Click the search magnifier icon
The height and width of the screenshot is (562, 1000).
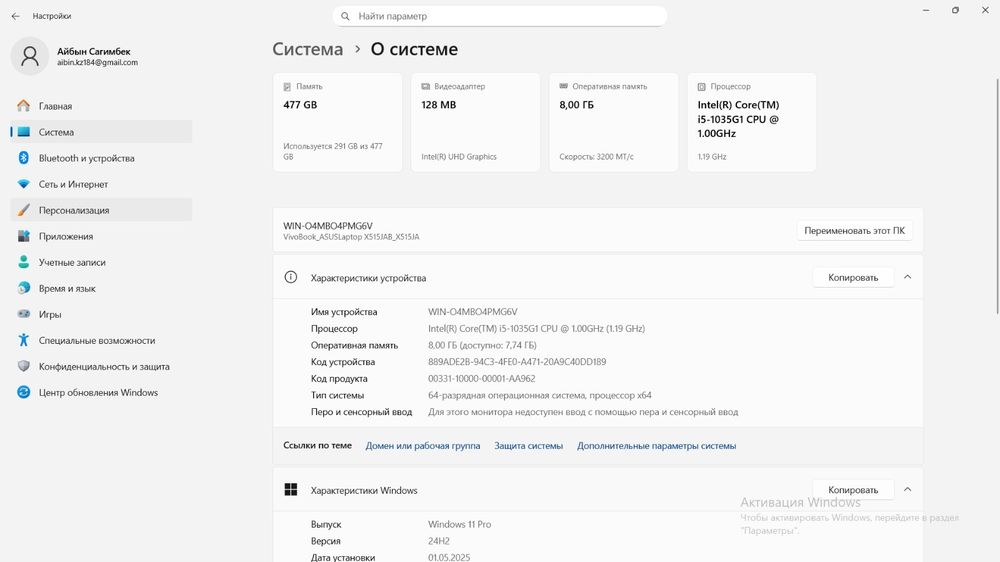pyautogui.click(x=346, y=16)
